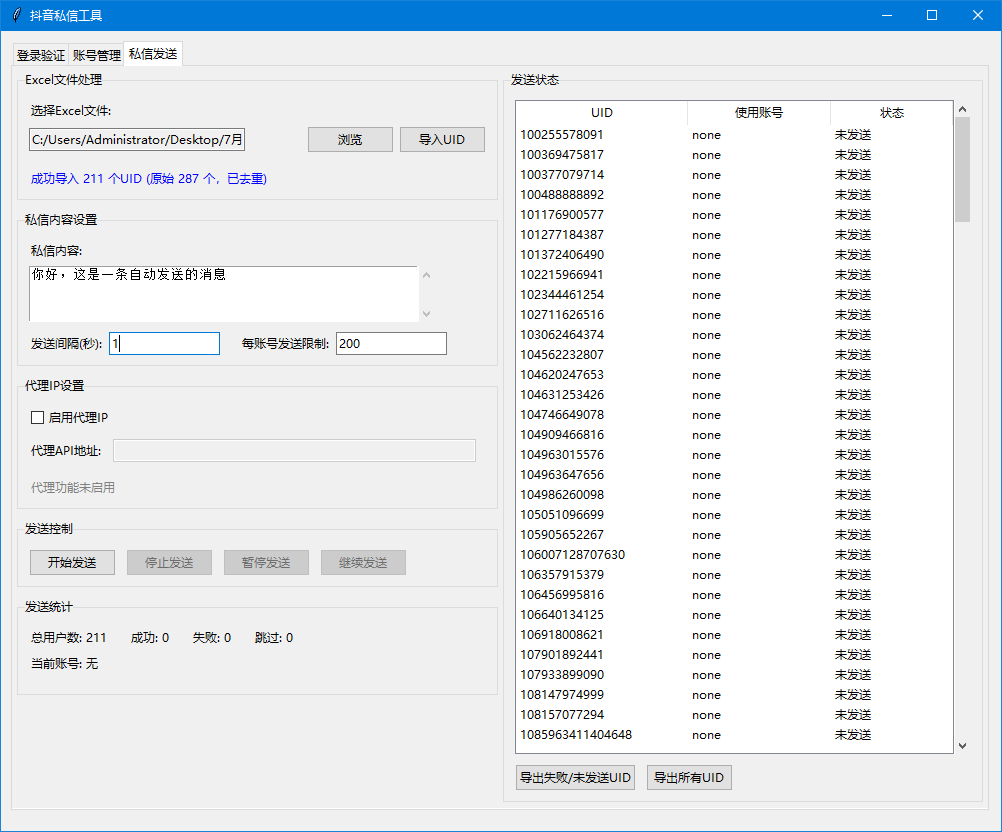1002x832 pixels.
Task: Select row with UID 104631253426
Action: pos(734,395)
